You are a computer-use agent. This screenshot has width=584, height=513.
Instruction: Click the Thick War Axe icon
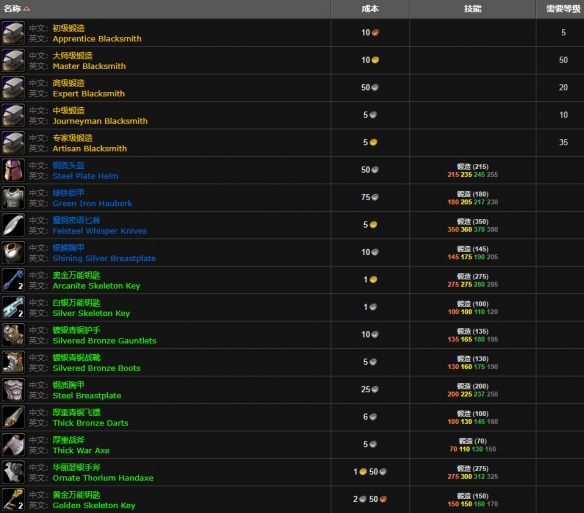click(x=13, y=445)
